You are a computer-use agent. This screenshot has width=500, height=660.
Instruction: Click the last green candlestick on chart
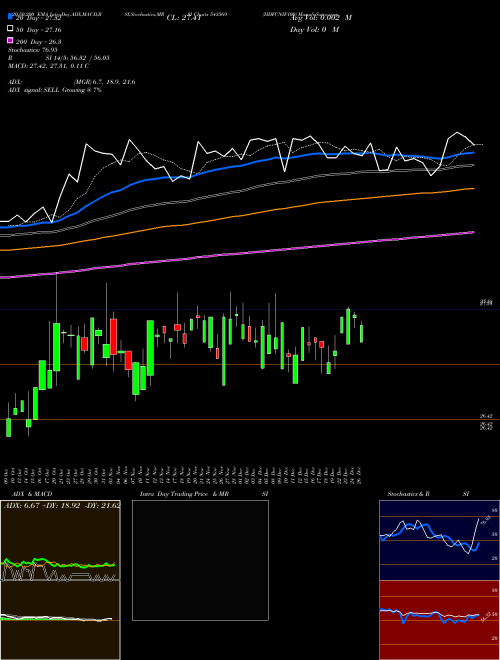tap(362, 333)
